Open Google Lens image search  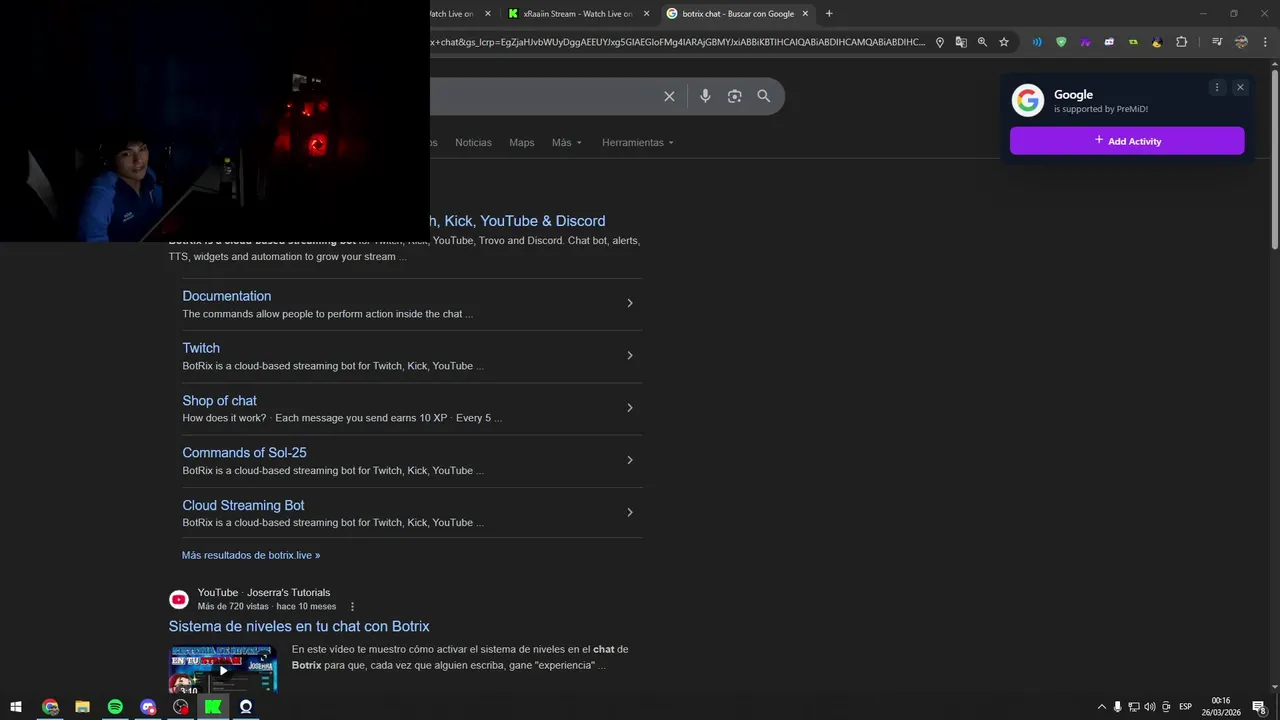pos(734,96)
